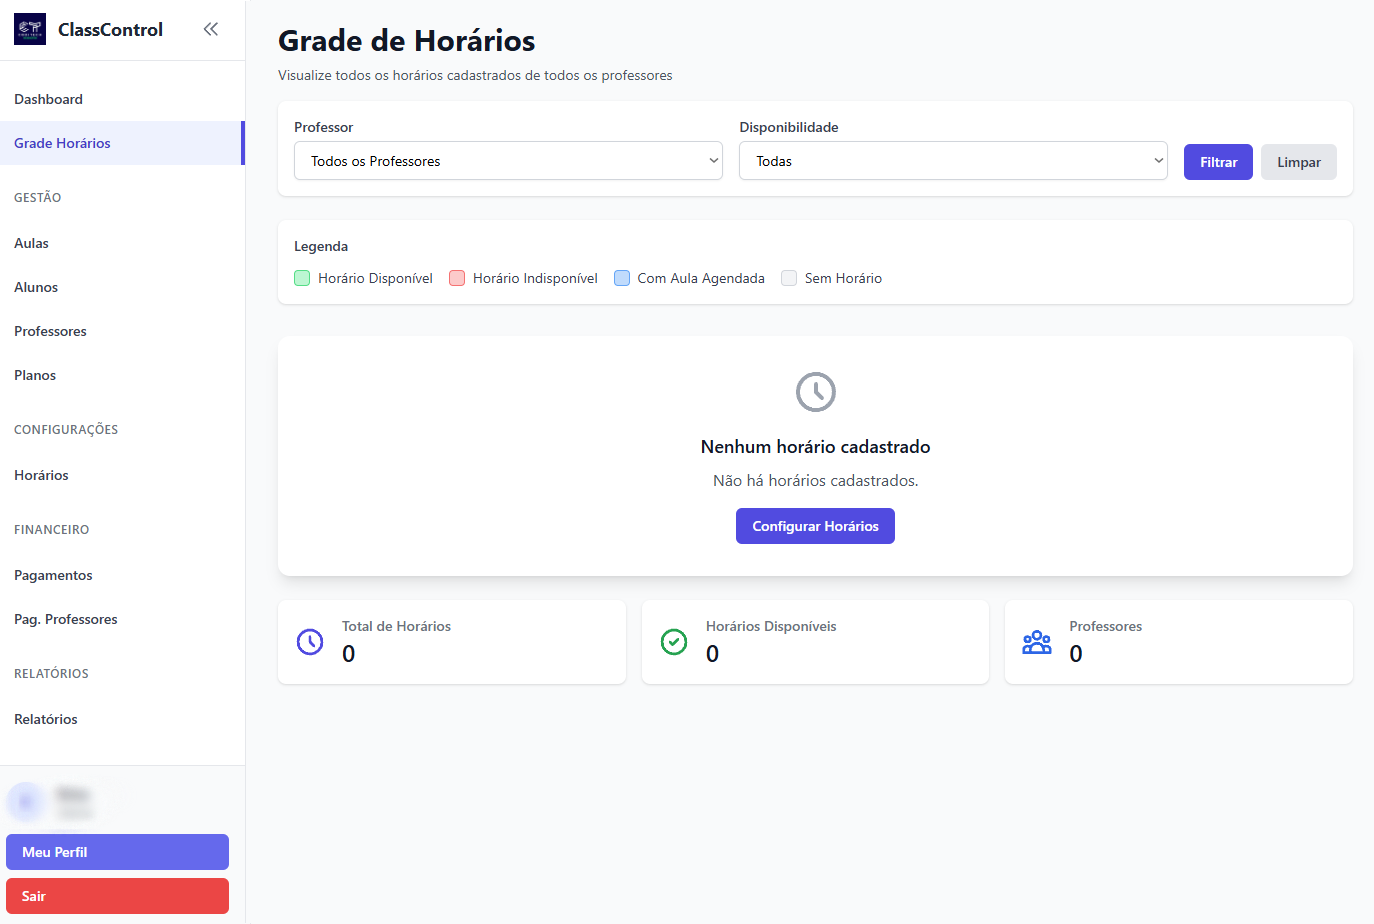1374x924 pixels.
Task: Open the Horários configuration section
Action: pos(41,474)
